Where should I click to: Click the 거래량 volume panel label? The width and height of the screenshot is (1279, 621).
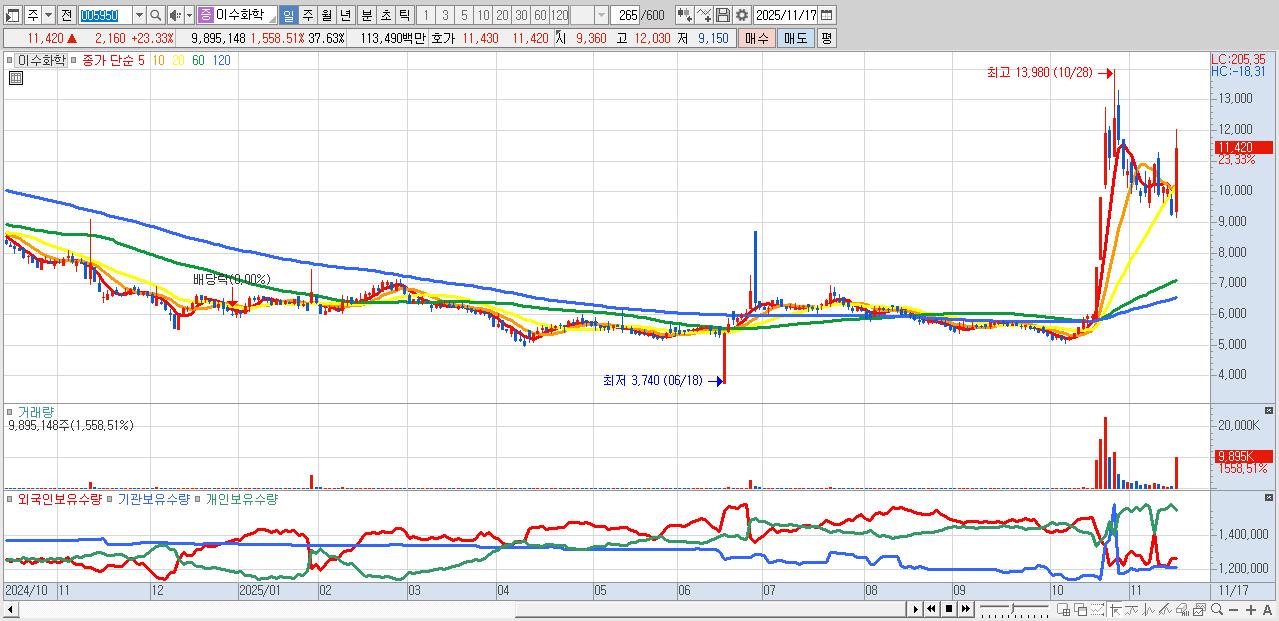(x=36, y=412)
